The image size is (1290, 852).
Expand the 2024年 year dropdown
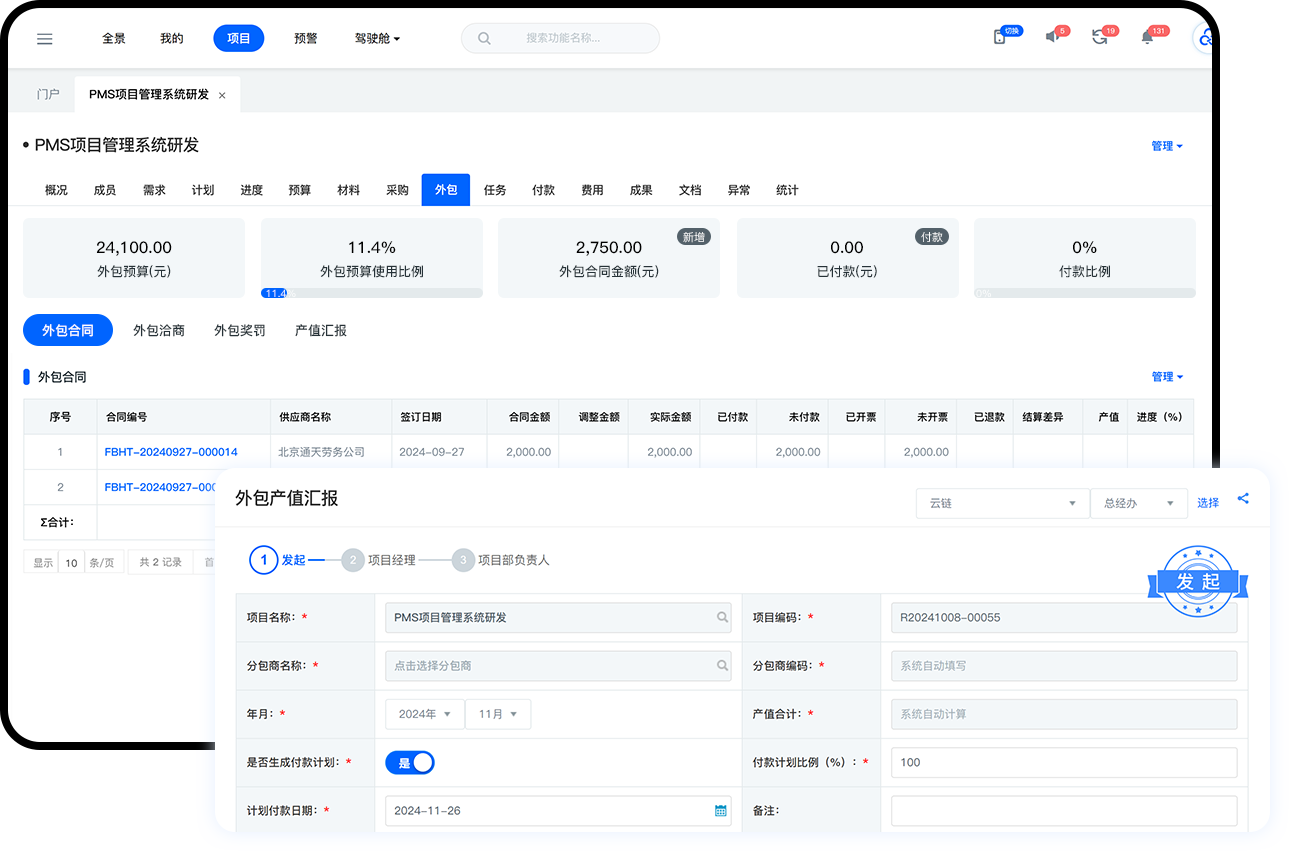click(x=424, y=714)
